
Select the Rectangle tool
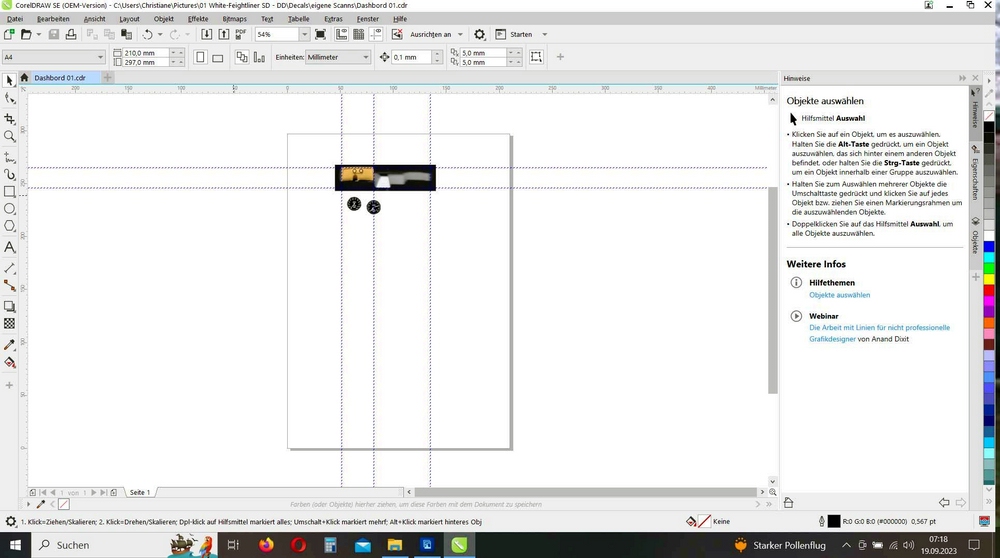click(x=10, y=191)
